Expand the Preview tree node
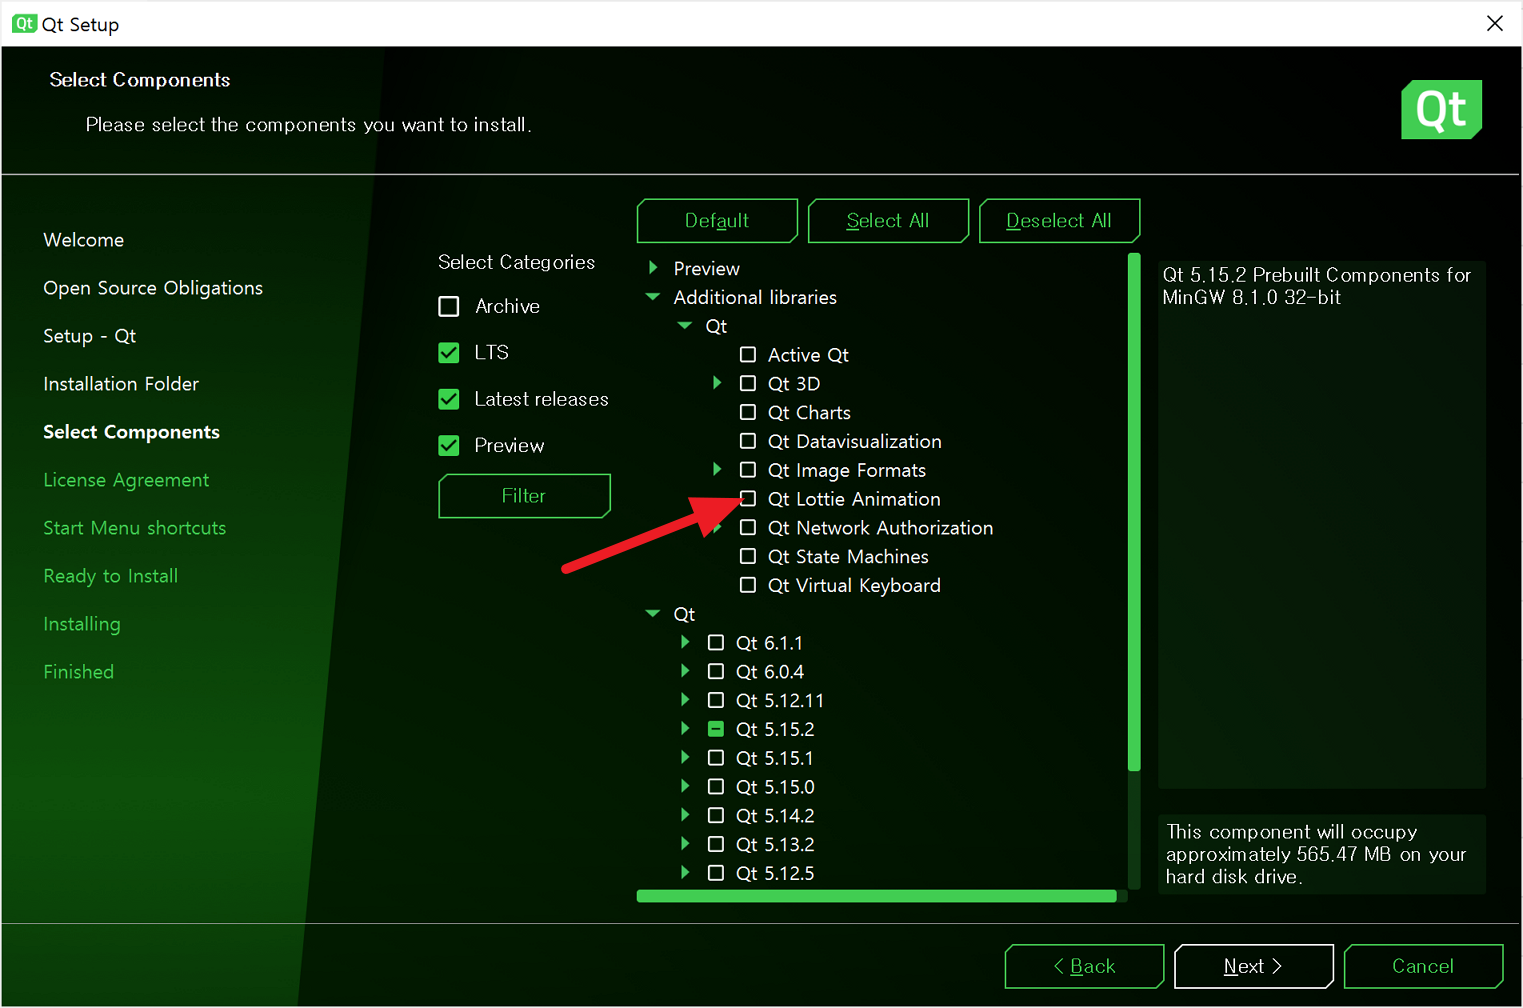The height and width of the screenshot is (1008, 1523). click(653, 268)
